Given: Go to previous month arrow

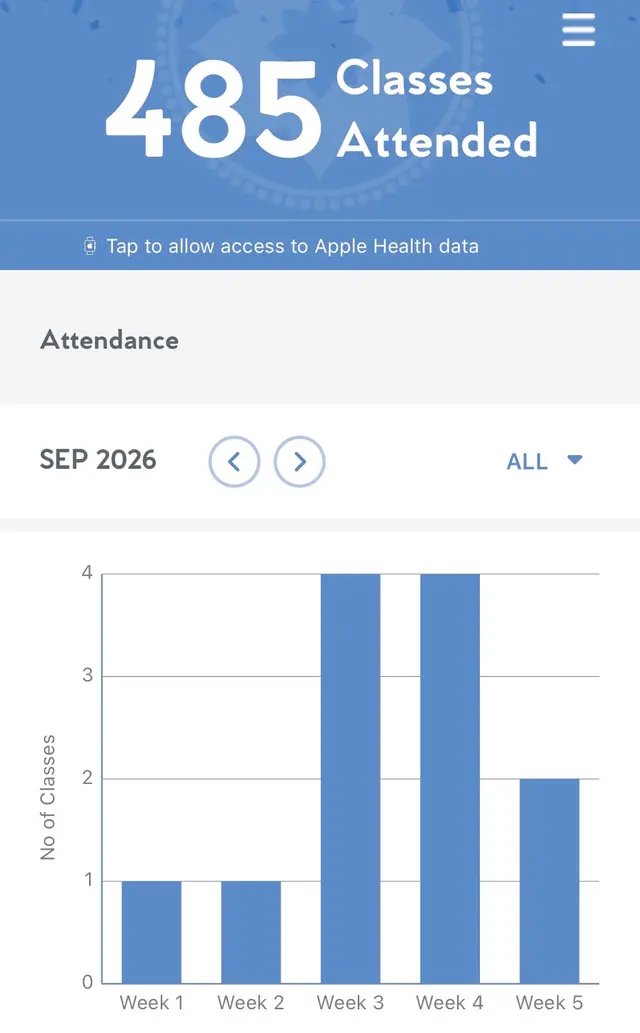Looking at the screenshot, I should 234,462.
